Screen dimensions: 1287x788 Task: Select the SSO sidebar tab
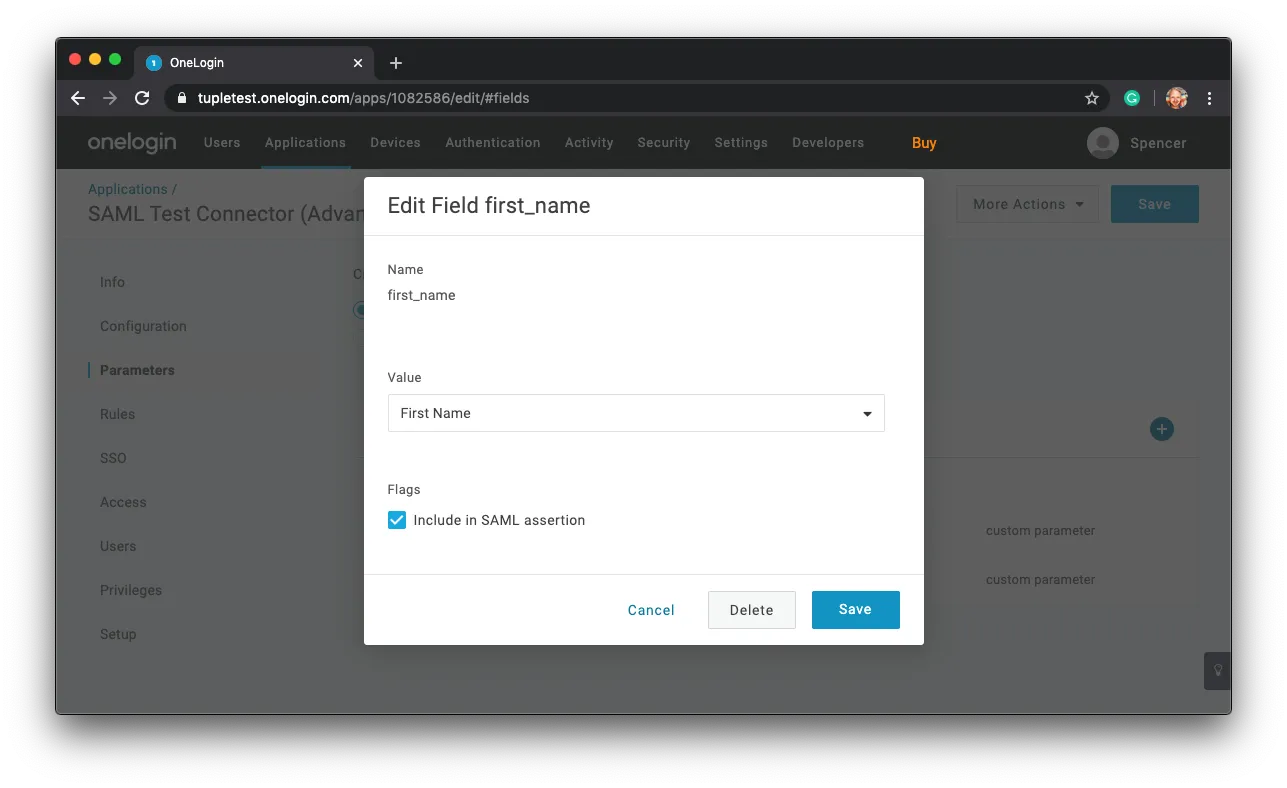coord(113,458)
